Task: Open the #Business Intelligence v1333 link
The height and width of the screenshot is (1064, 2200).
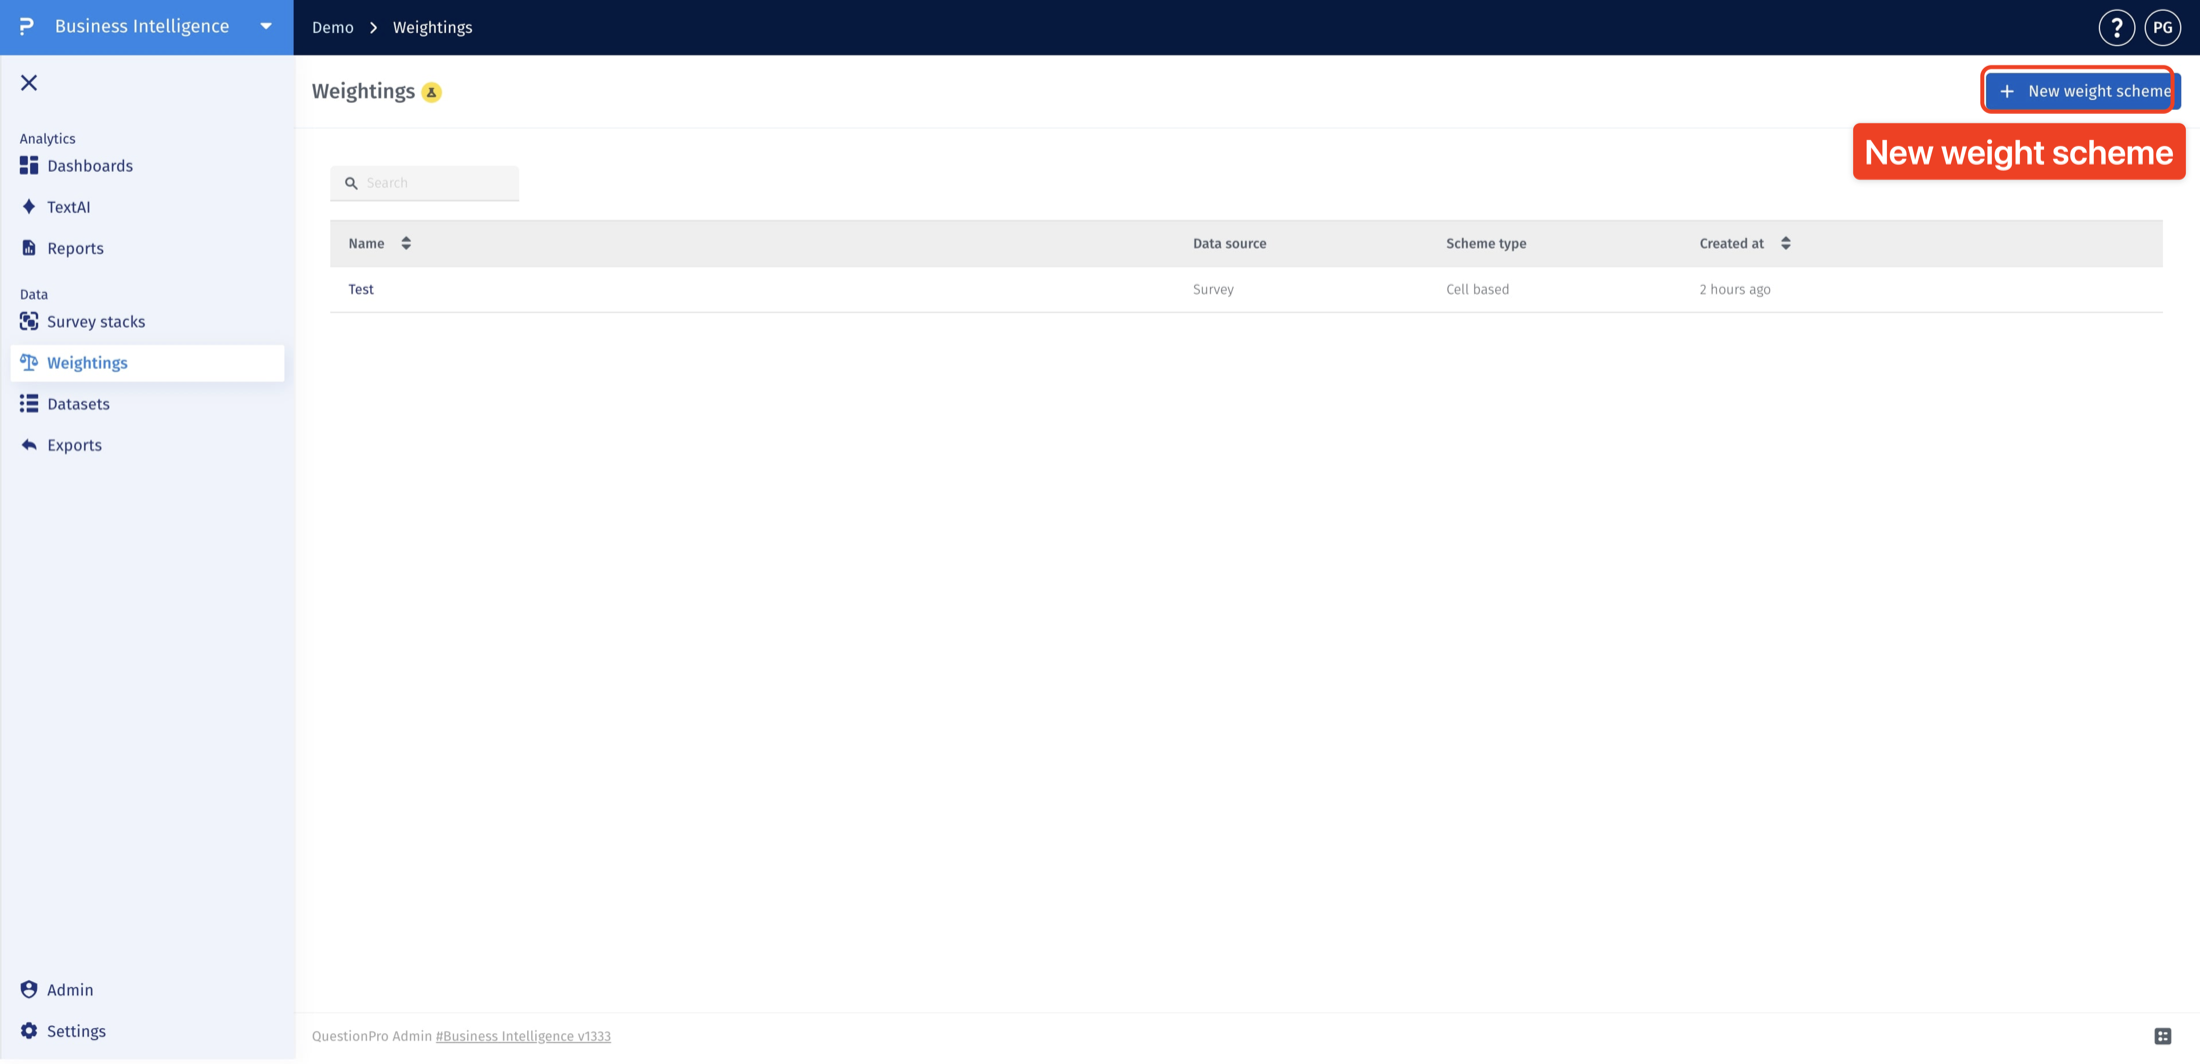Action: 523,1036
